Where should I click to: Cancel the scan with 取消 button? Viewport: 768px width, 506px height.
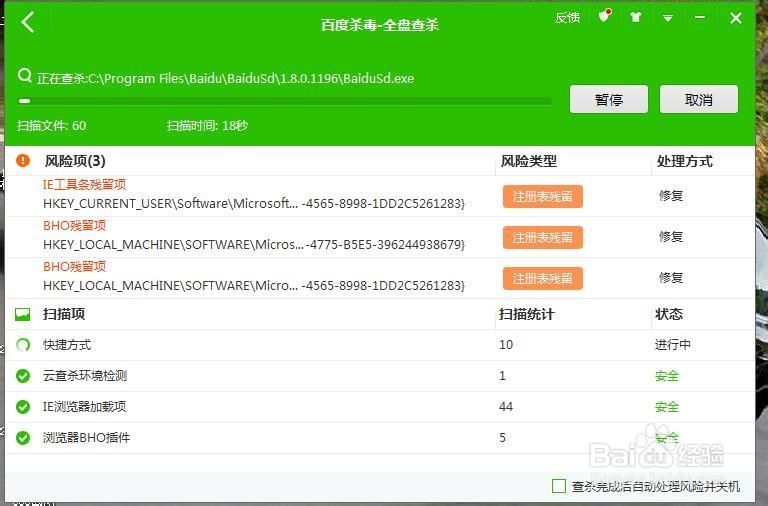(x=699, y=99)
